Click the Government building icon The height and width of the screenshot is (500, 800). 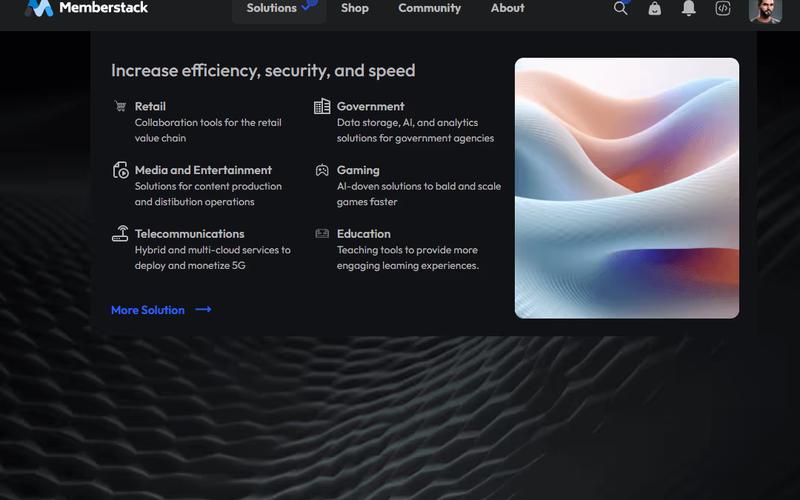pos(322,106)
